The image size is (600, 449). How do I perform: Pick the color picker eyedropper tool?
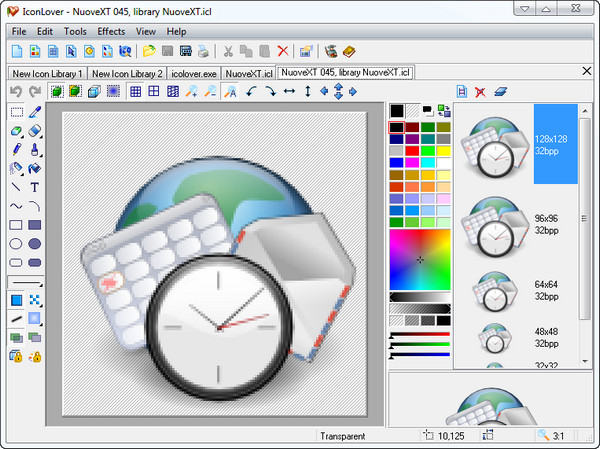pyautogui.click(x=35, y=112)
